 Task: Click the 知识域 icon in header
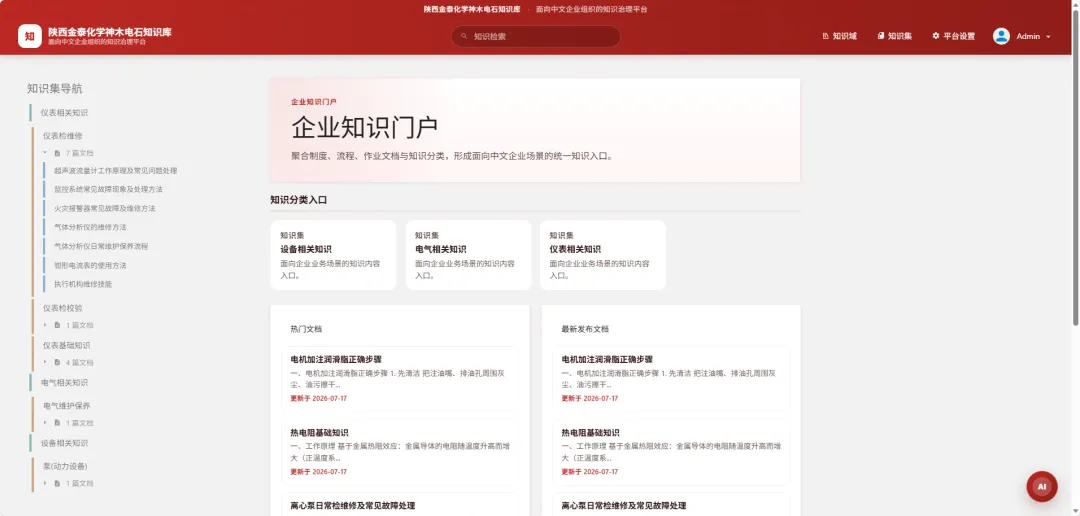click(825, 36)
